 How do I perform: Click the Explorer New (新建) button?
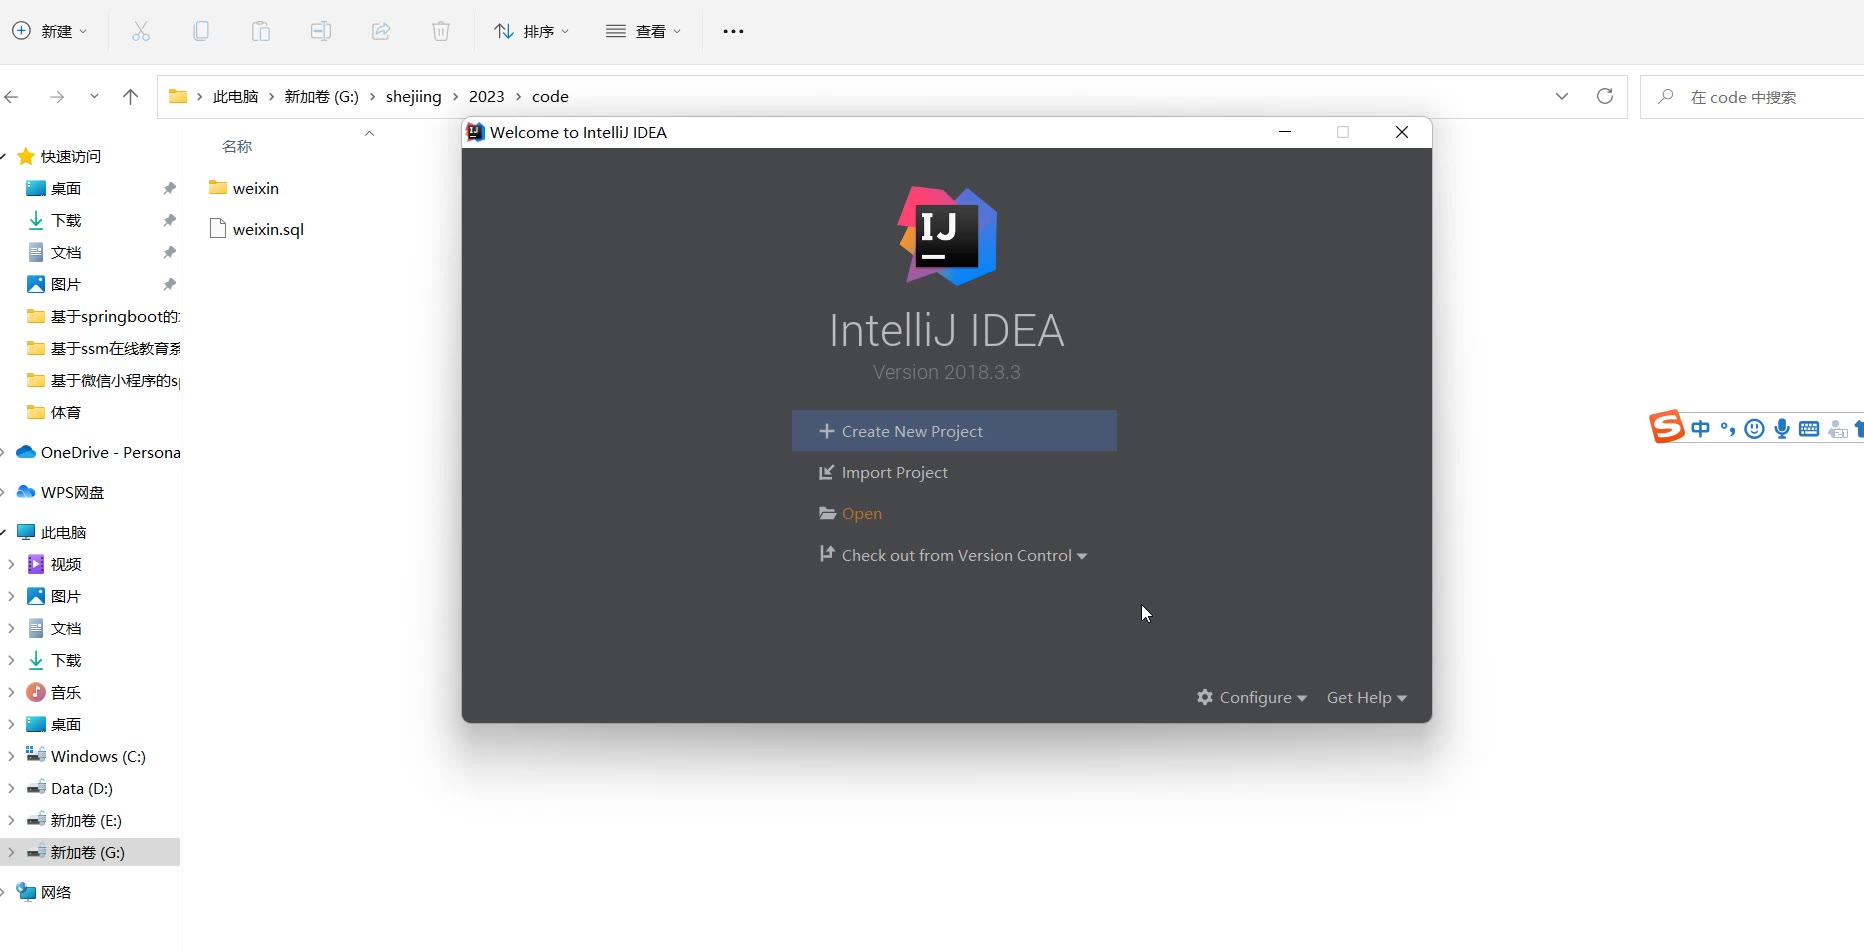point(49,31)
